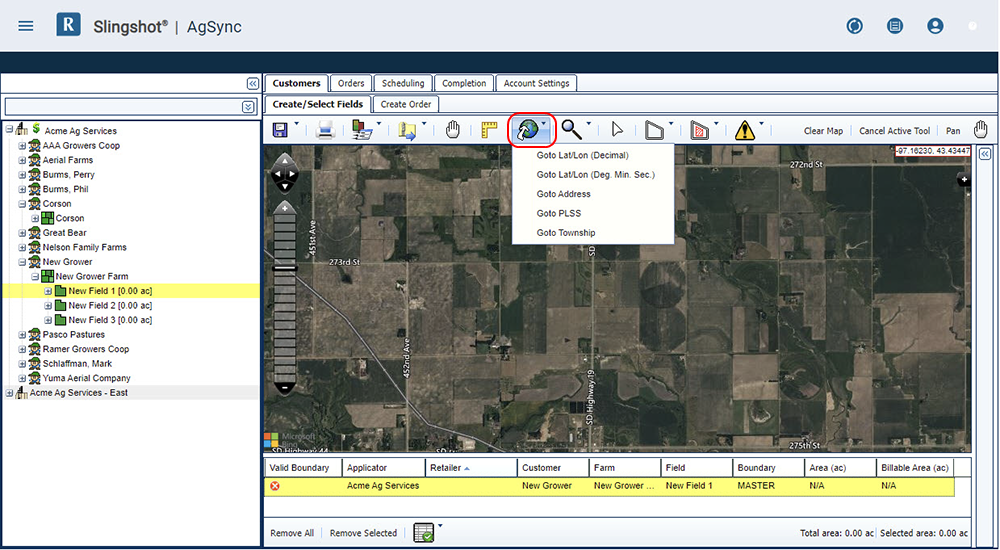Open the export grid dropdown arrow
The height and width of the screenshot is (550, 1000).
pos(440,526)
